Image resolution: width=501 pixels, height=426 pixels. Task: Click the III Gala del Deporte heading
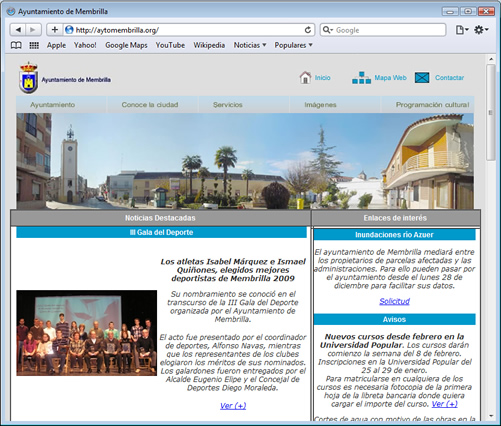pyautogui.click(x=161, y=232)
